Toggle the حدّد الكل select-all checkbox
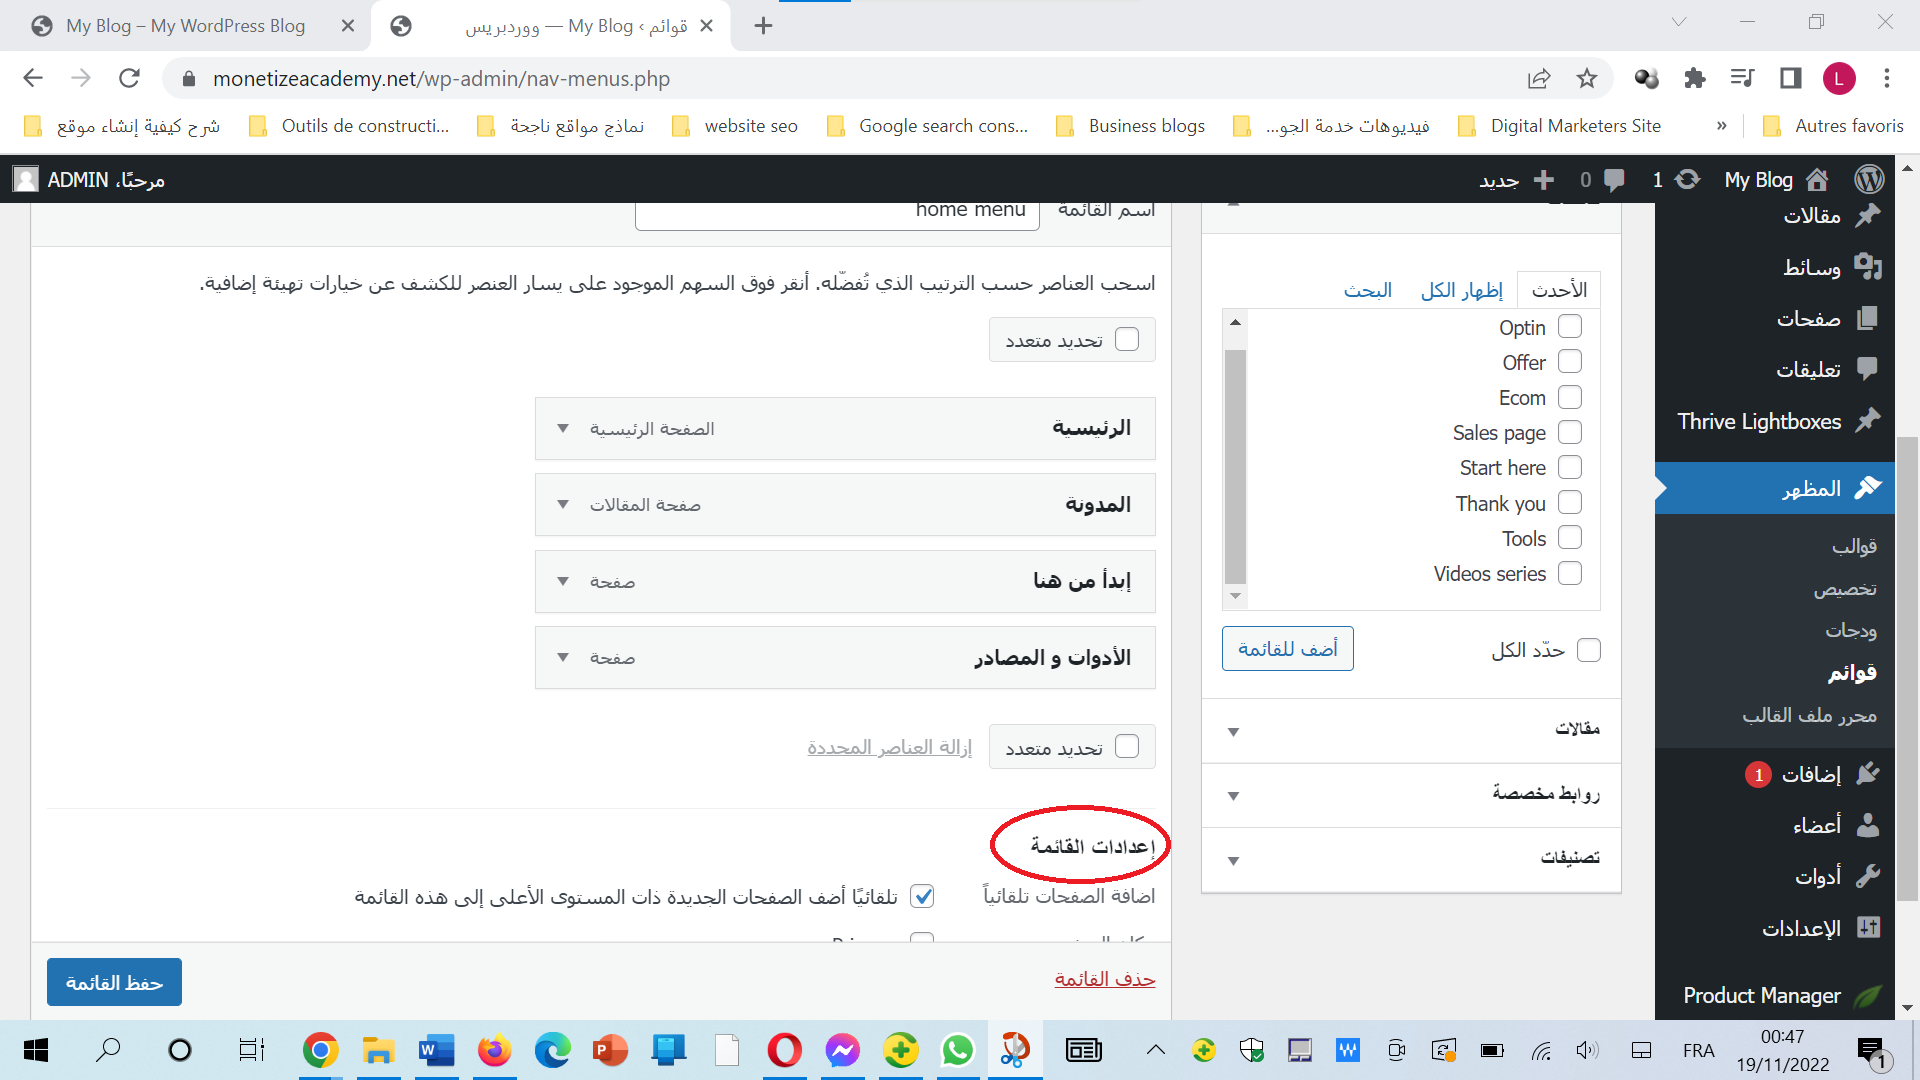This screenshot has width=1920, height=1080. (1588, 650)
